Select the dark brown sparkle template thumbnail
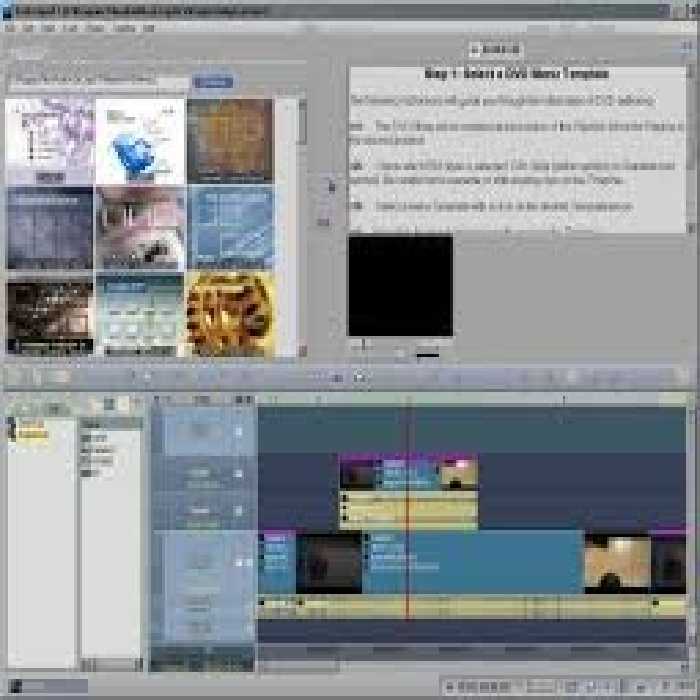700x700 pixels. pyautogui.click(x=50, y=315)
